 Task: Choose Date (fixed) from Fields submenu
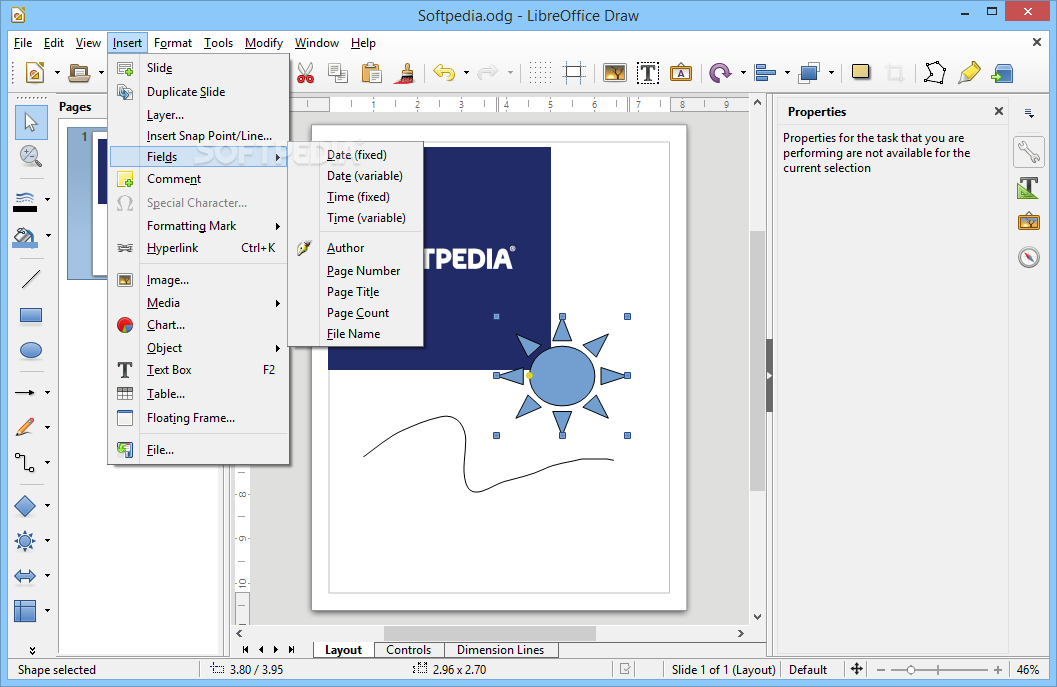(x=357, y=155)
